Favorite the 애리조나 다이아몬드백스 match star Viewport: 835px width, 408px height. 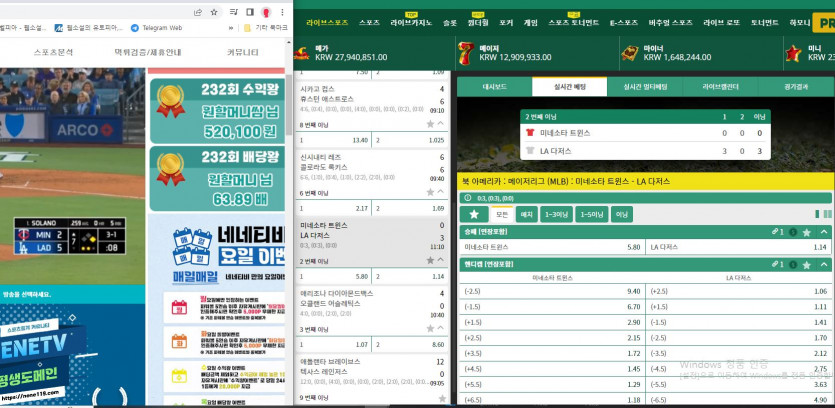click(x=430, y=328)
